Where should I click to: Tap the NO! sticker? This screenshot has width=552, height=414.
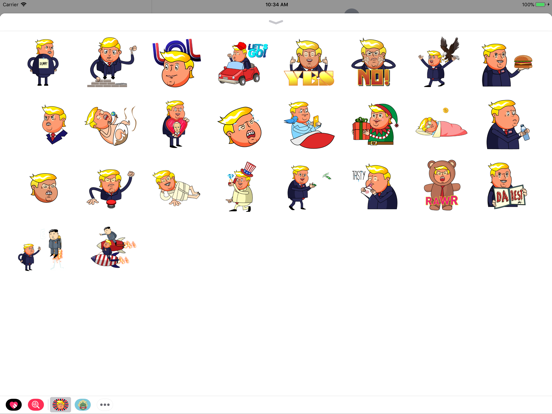(374, 62)
